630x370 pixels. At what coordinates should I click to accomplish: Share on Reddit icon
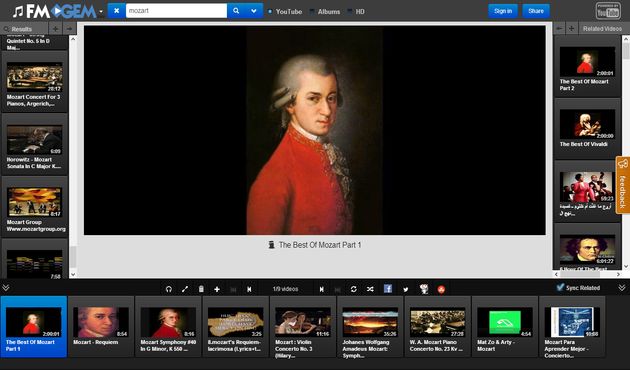click(423, 289)
